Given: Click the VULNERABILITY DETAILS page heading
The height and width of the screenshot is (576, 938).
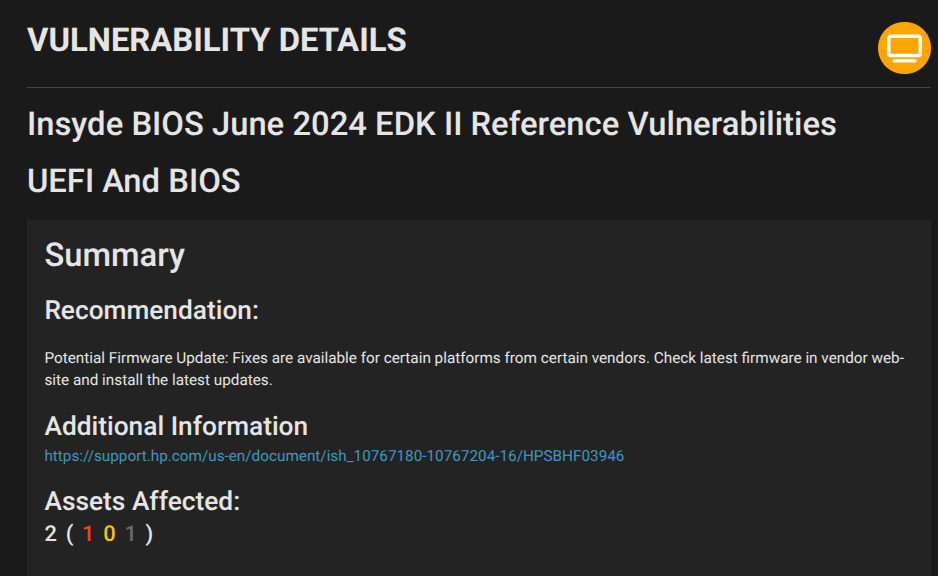Looking at the screenshot, I should [217, 40].
